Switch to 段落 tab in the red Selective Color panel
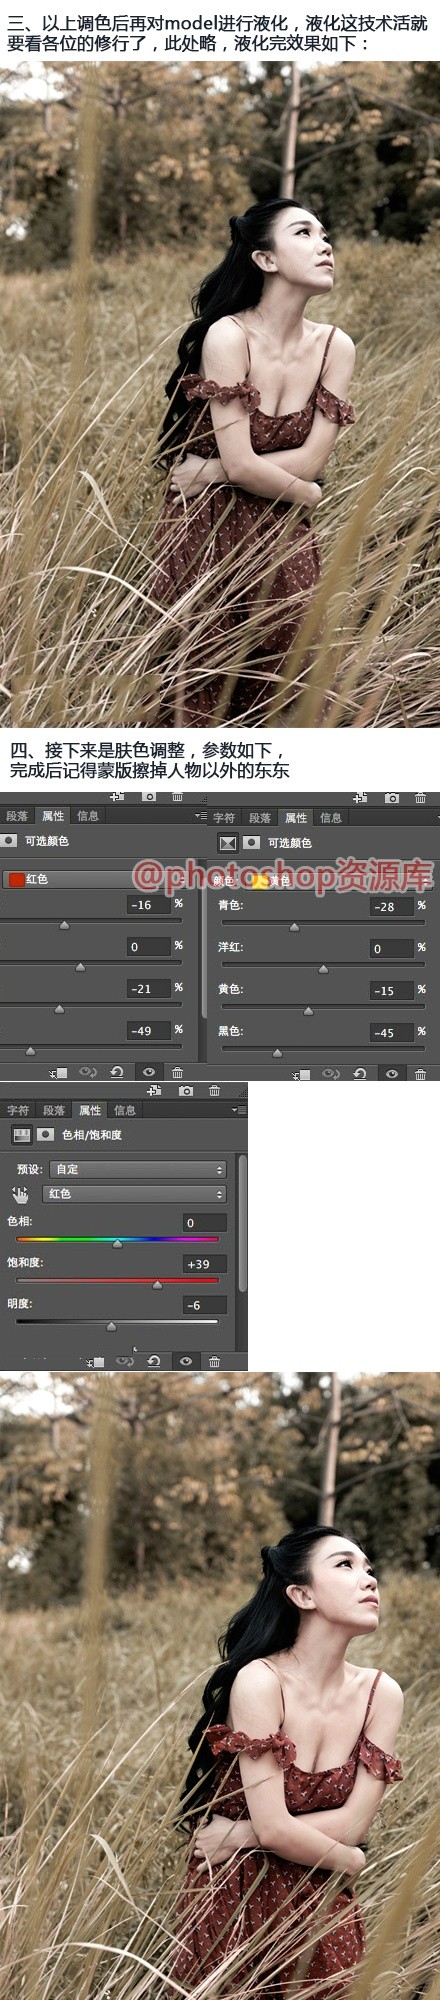 coord(17,816)
